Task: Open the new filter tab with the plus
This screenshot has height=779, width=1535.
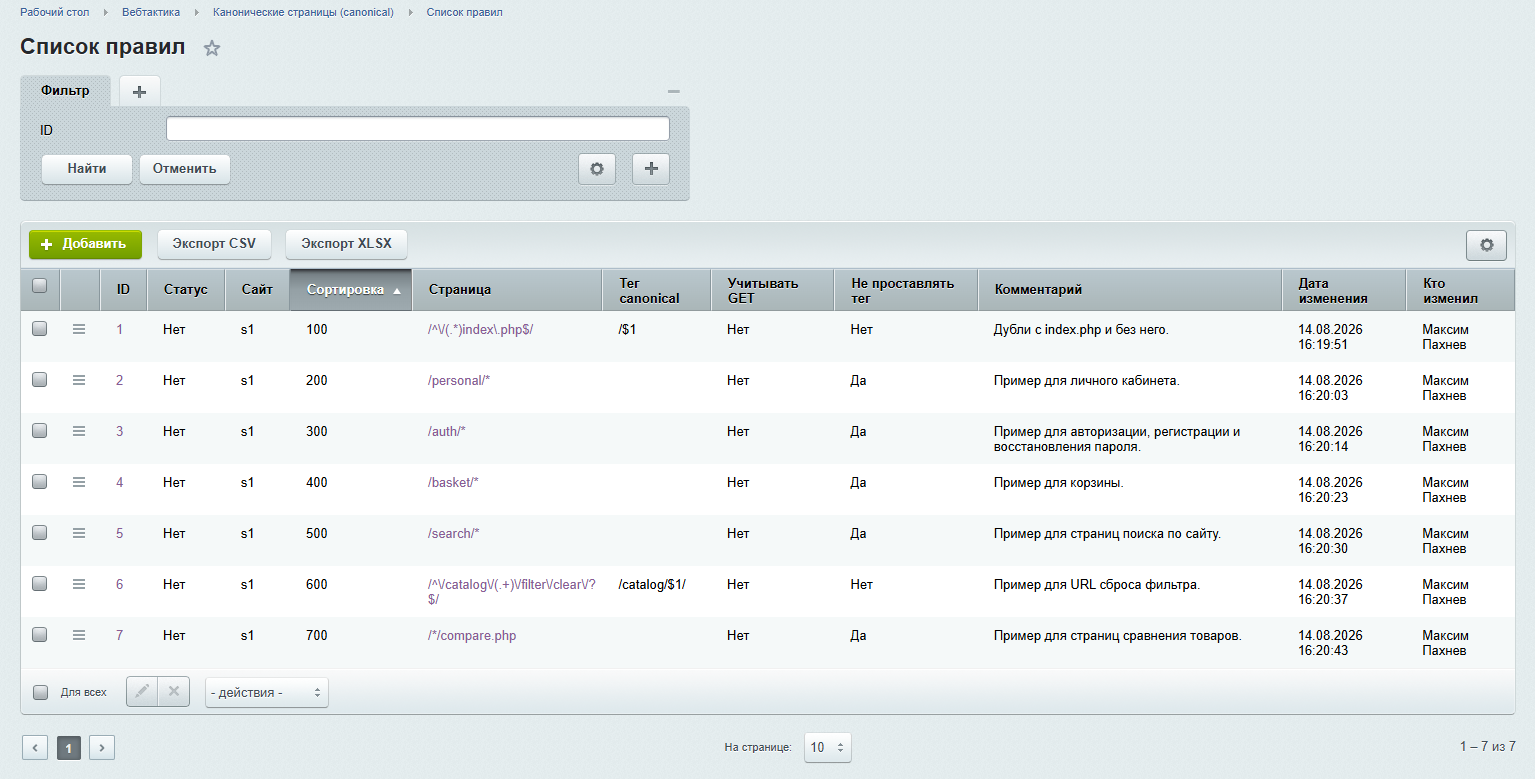Action: coord(140,91)
